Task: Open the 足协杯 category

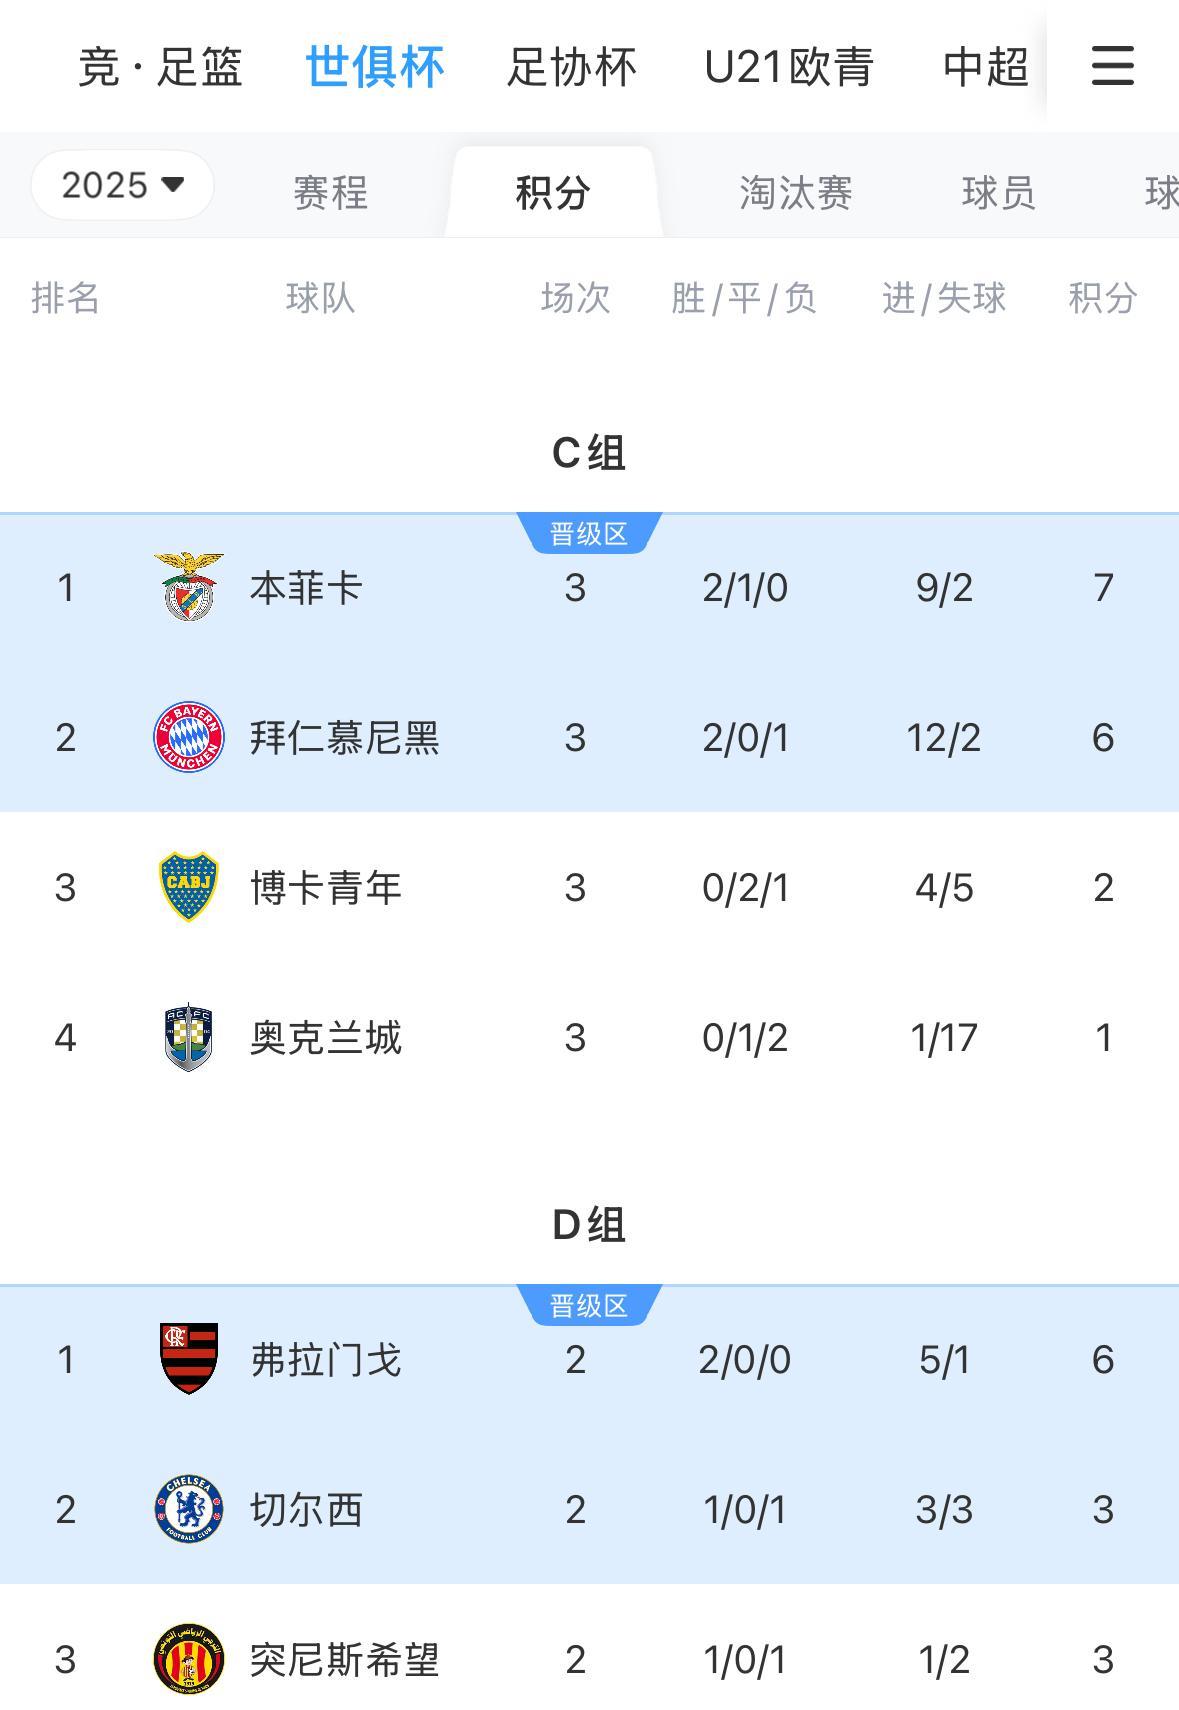Action: coord(571,67)
